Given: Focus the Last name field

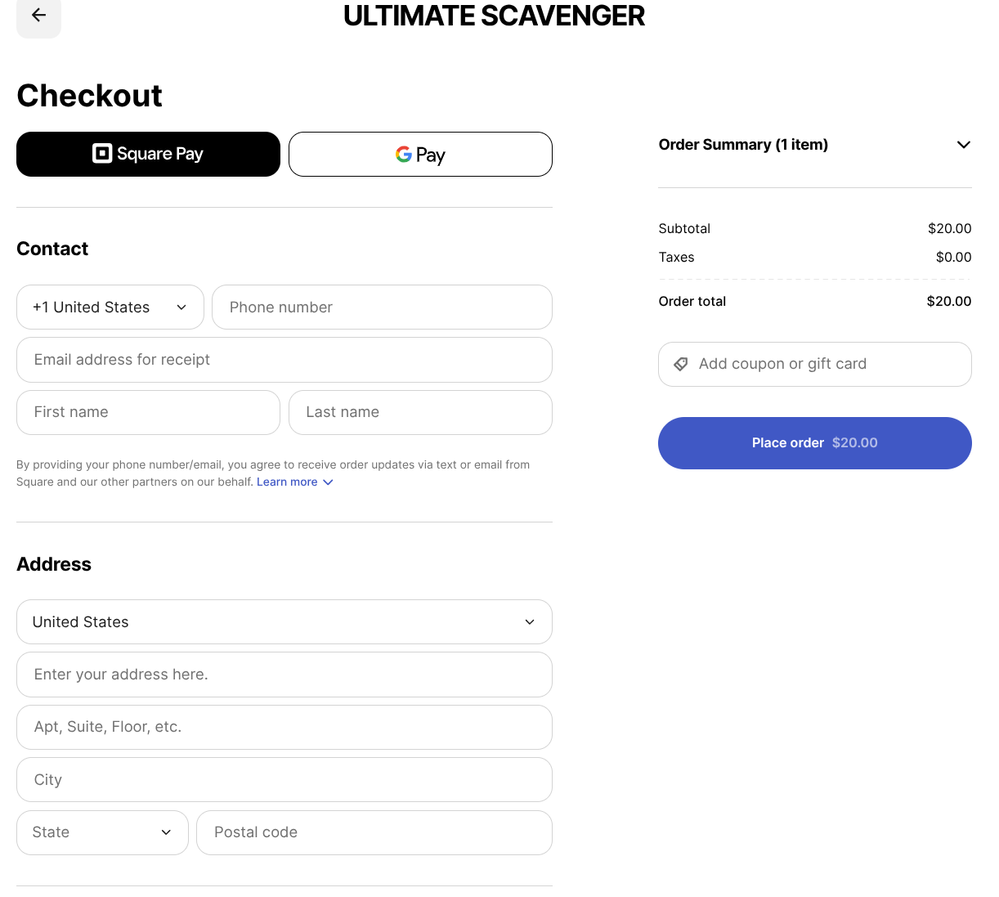Looking at the screenshot, I should coord(420,412).
